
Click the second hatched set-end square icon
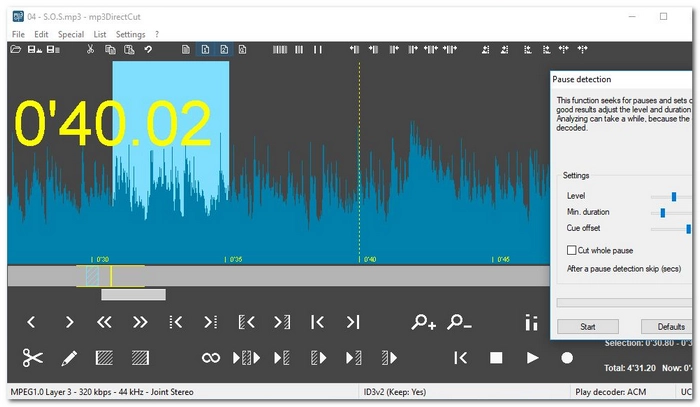[140, 358]
